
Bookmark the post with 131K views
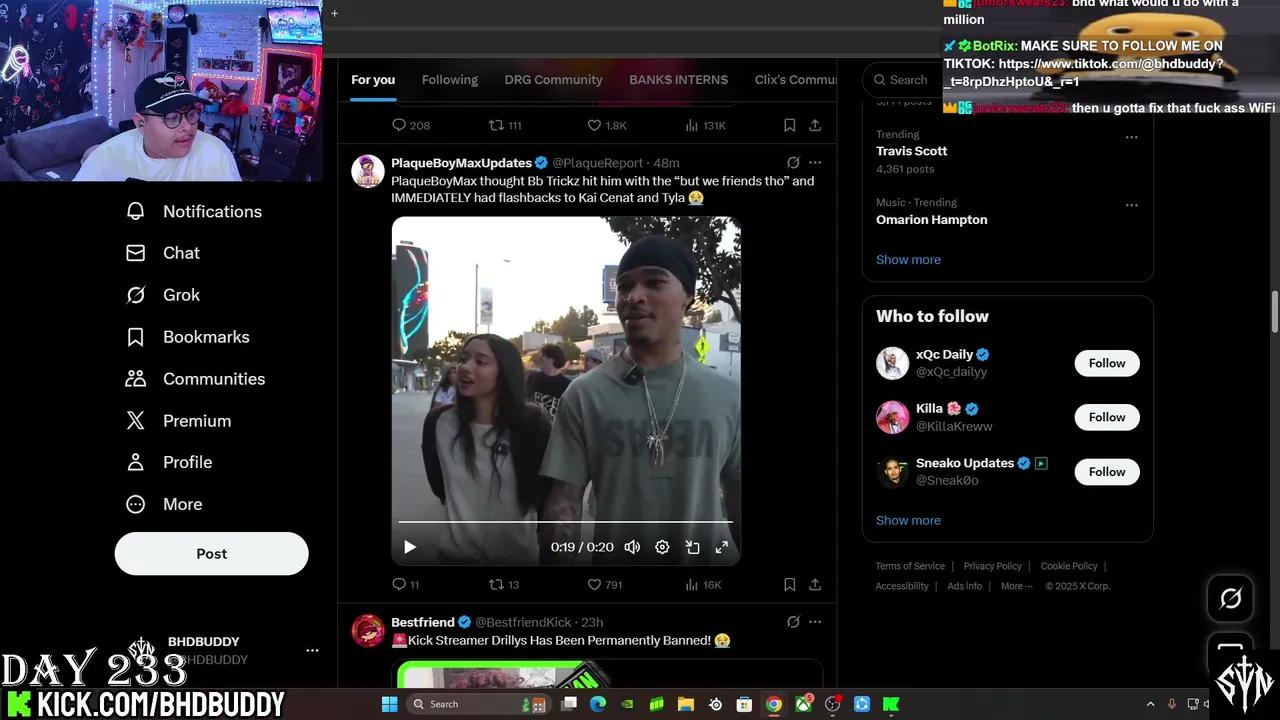[x=789, y=125]
